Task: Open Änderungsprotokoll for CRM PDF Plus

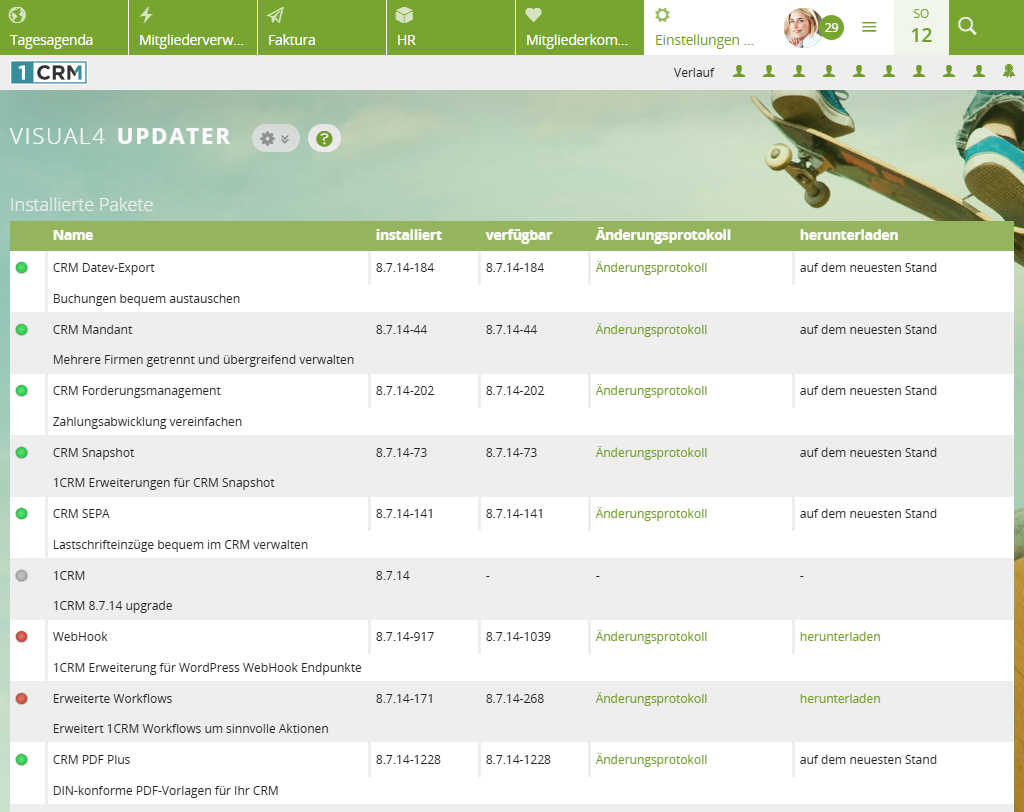Action: tap(651, 760)
